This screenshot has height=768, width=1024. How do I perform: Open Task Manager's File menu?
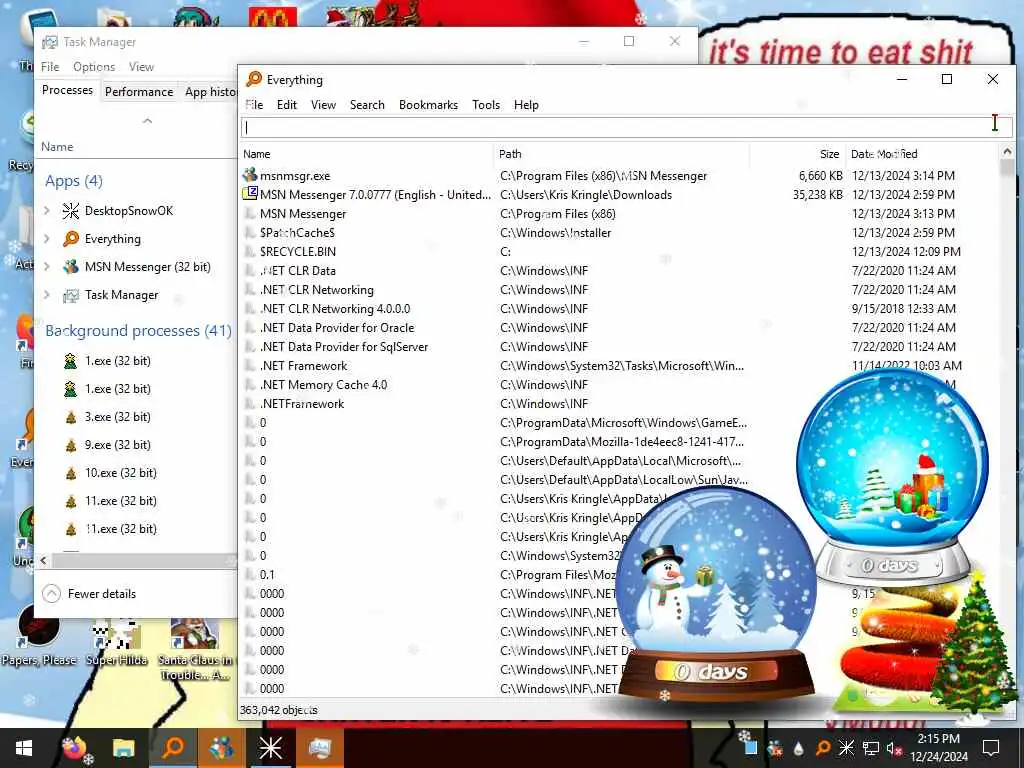50,67
